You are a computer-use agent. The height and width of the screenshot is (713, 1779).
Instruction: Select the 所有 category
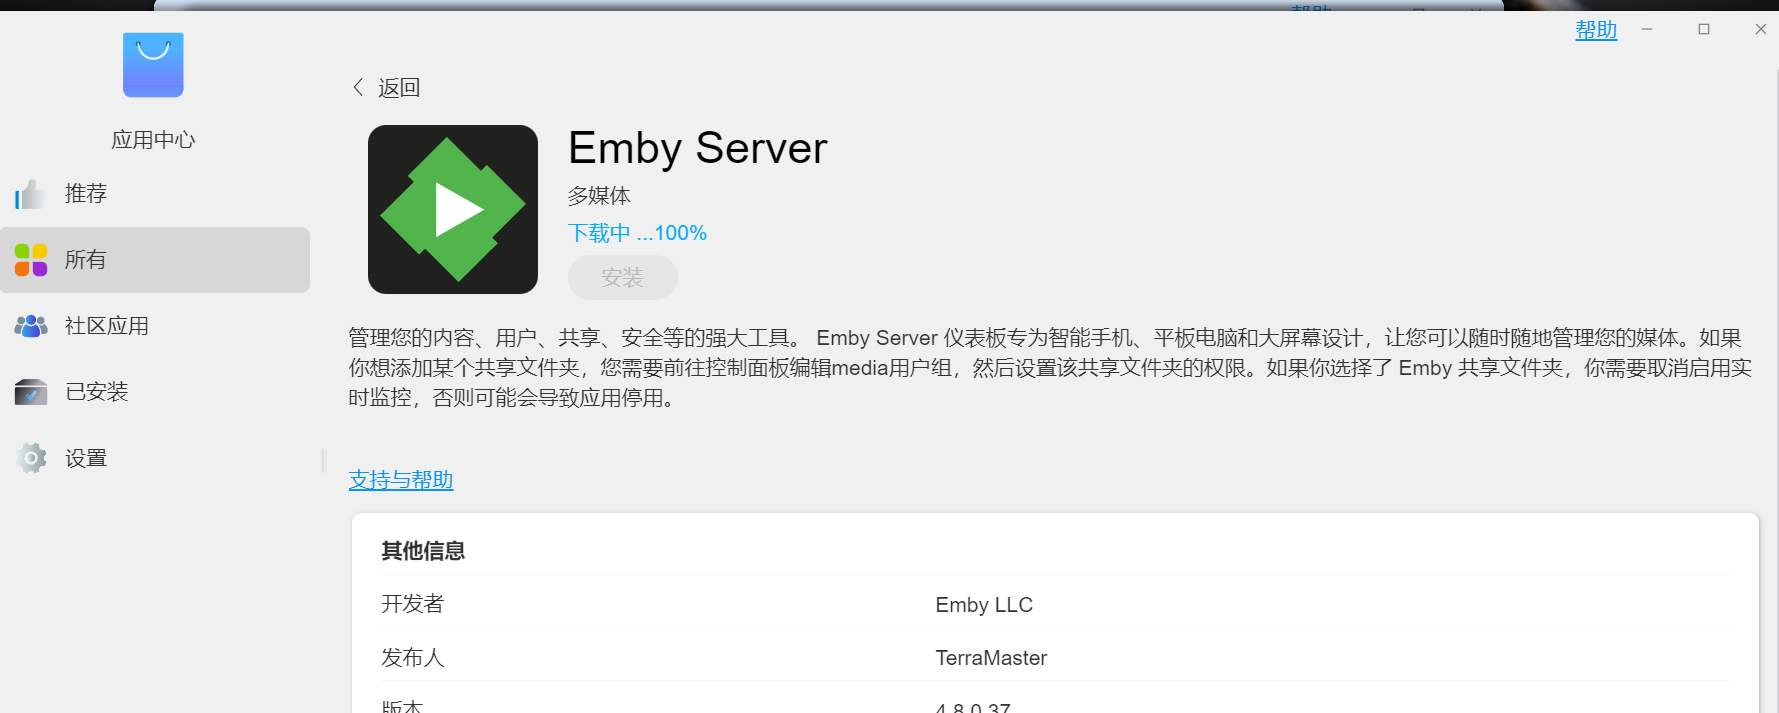155,260
